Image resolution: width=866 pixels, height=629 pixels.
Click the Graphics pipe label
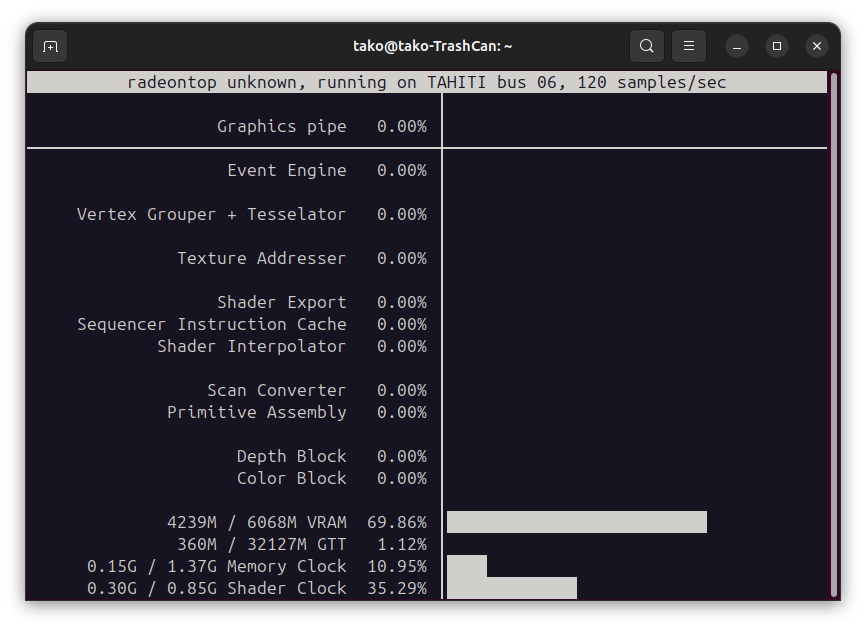pyautogui.click(x=282, y=126)
